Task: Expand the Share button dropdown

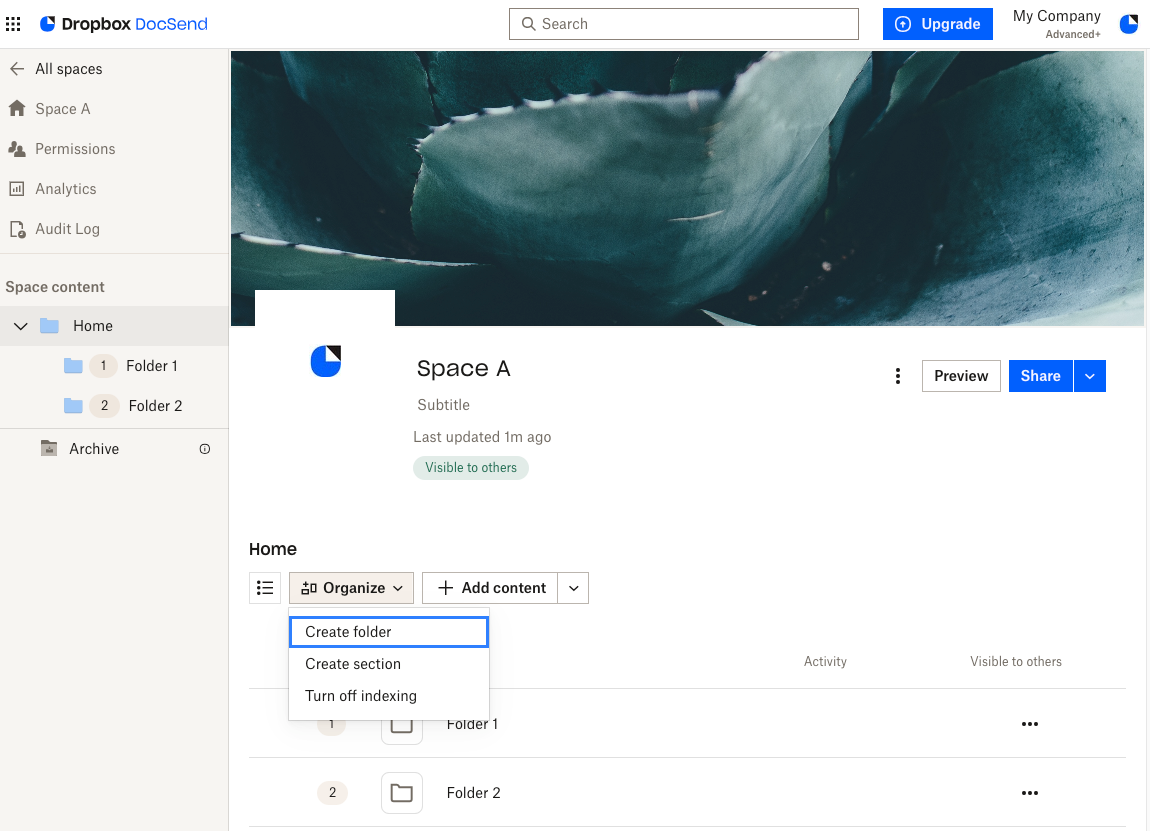Action: click(x=1090, y=375)
